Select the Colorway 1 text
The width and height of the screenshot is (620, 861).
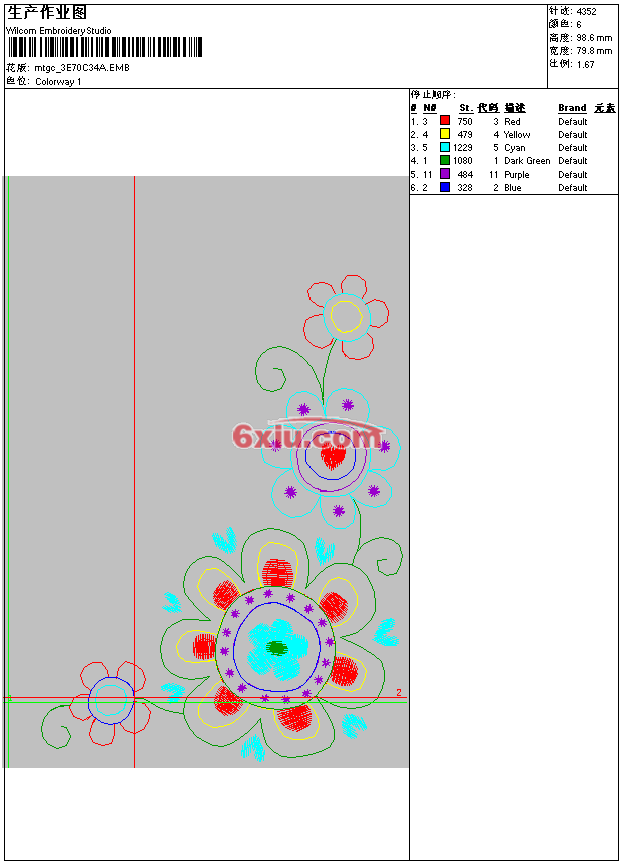point(58,82)
